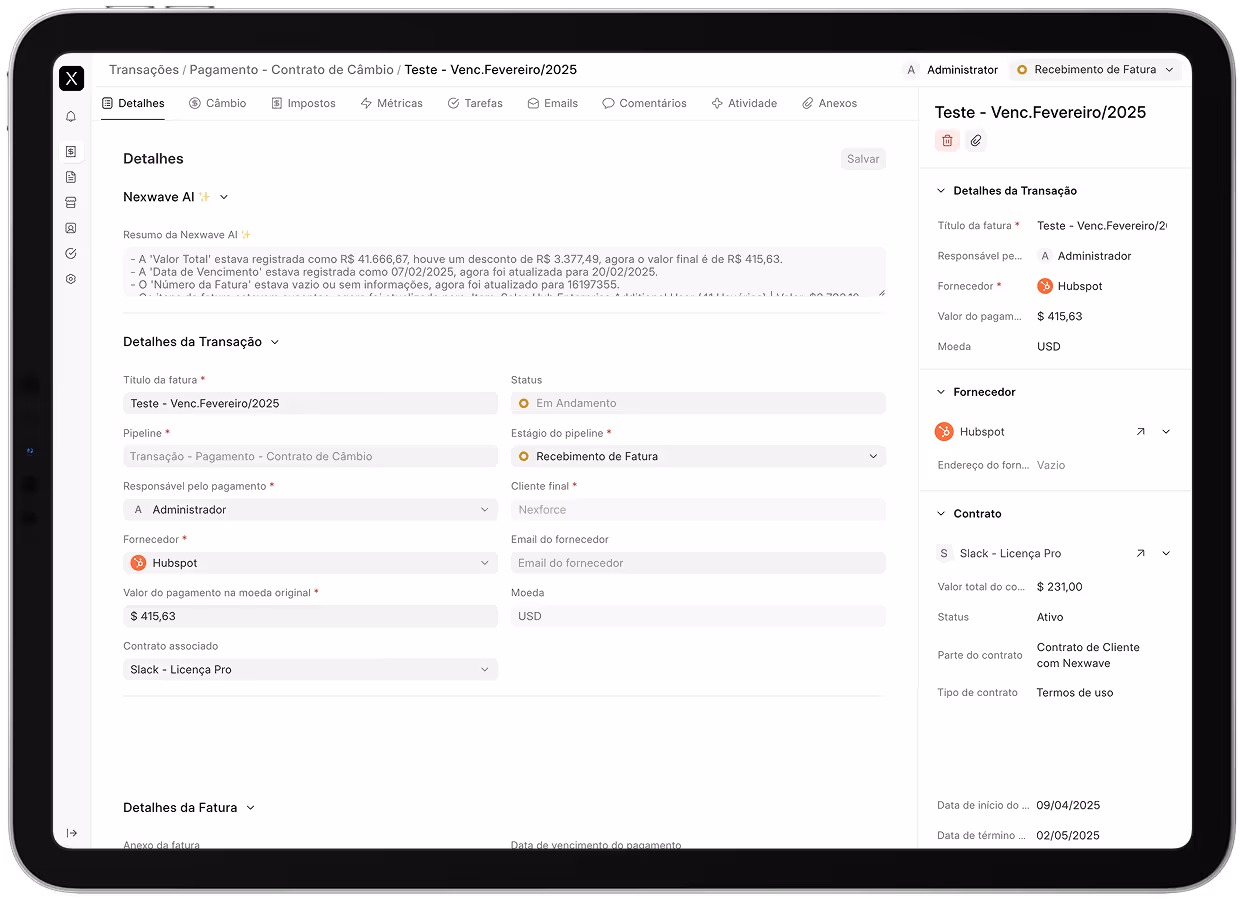Open the Comentários tab
This screenshot has height=902, width=1245.
[x=644, y=103]
